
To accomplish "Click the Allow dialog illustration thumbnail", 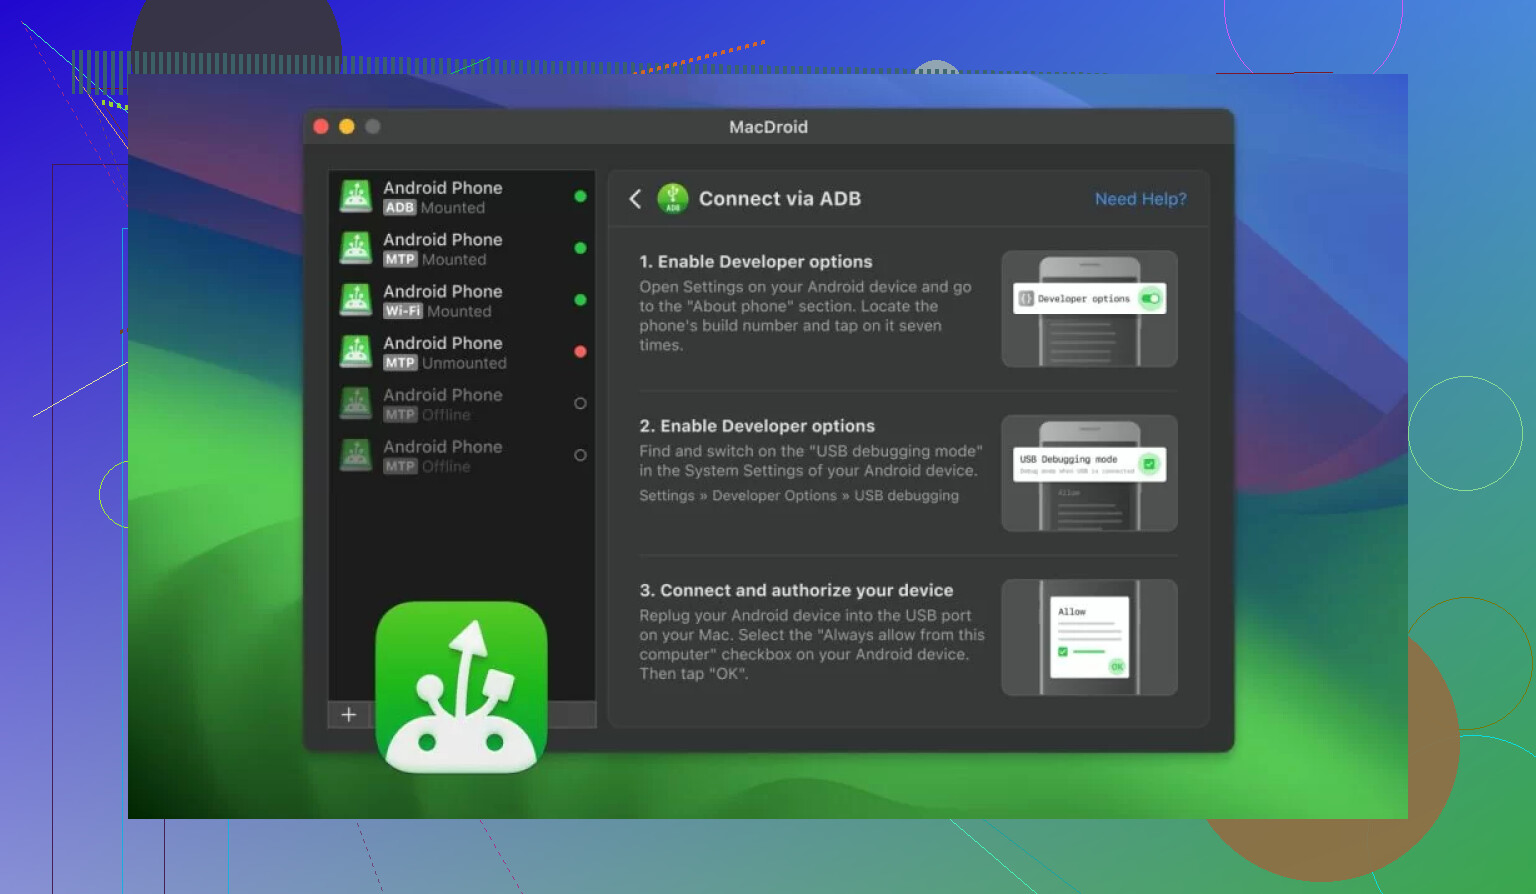I will 1089,637.
